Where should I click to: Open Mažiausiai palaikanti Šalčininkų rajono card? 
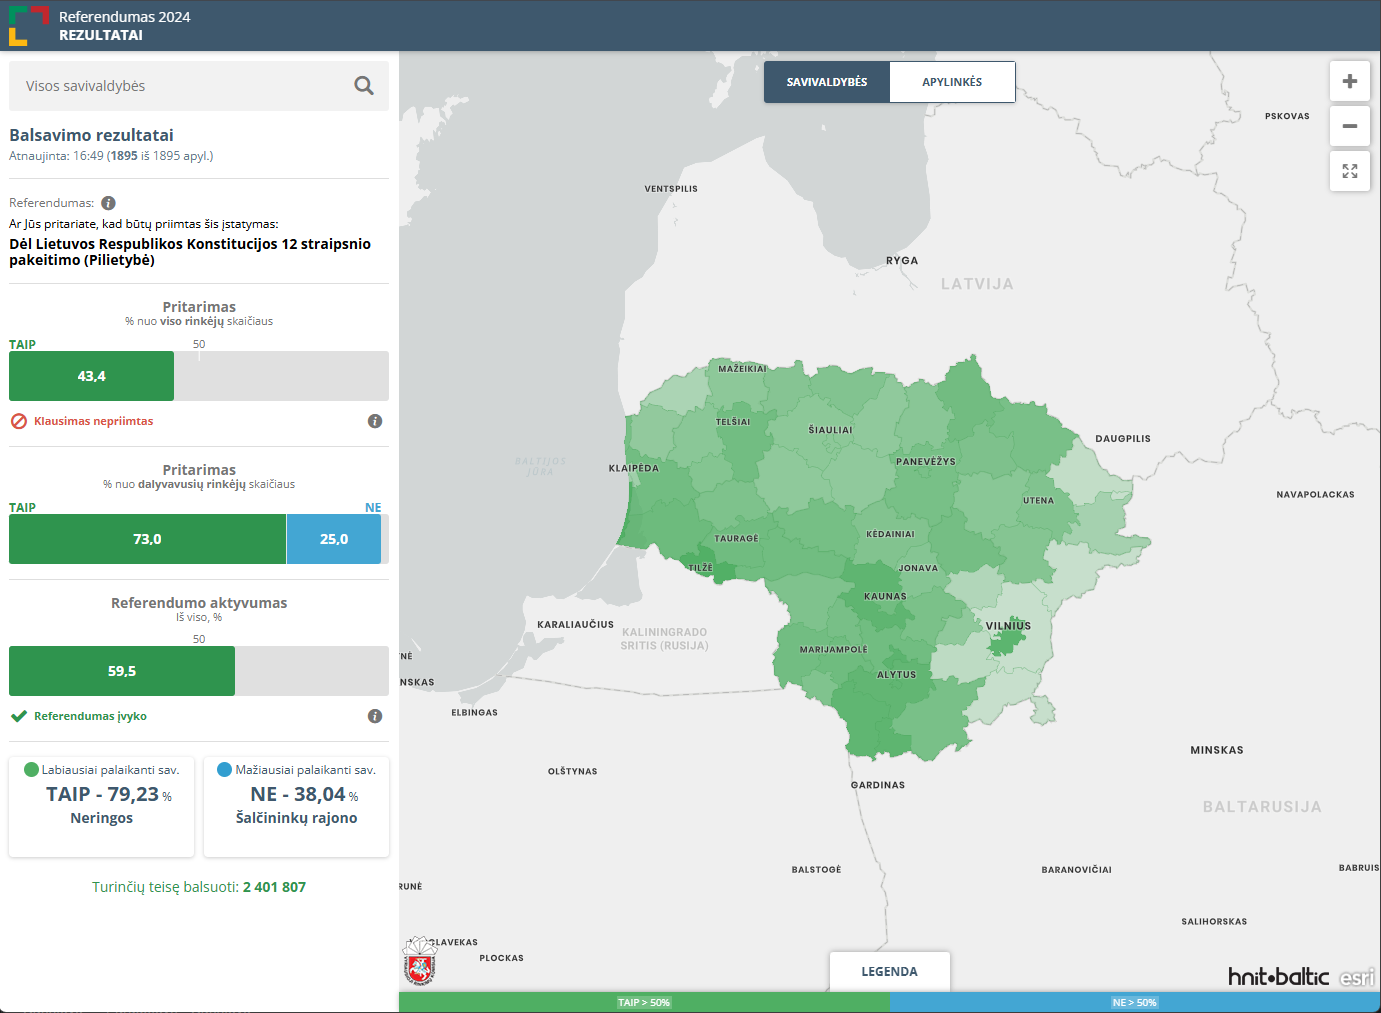[x=296, y=806]
